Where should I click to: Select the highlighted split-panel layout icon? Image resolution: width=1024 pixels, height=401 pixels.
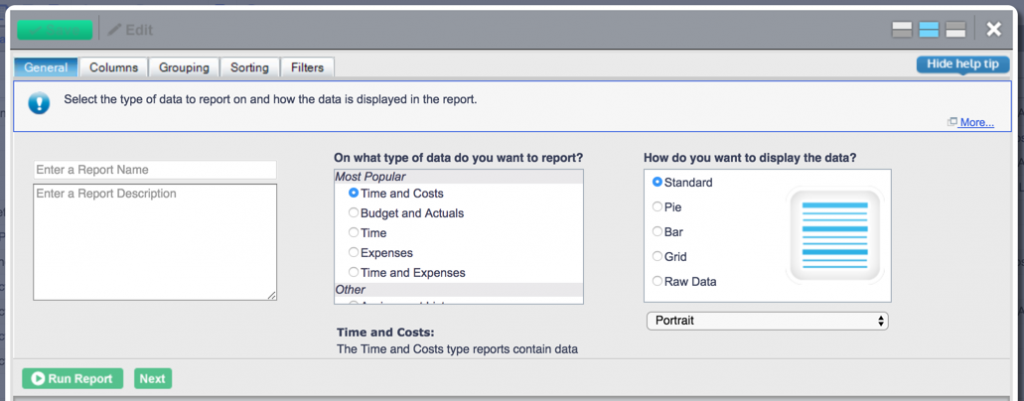[x=929, y=30]
